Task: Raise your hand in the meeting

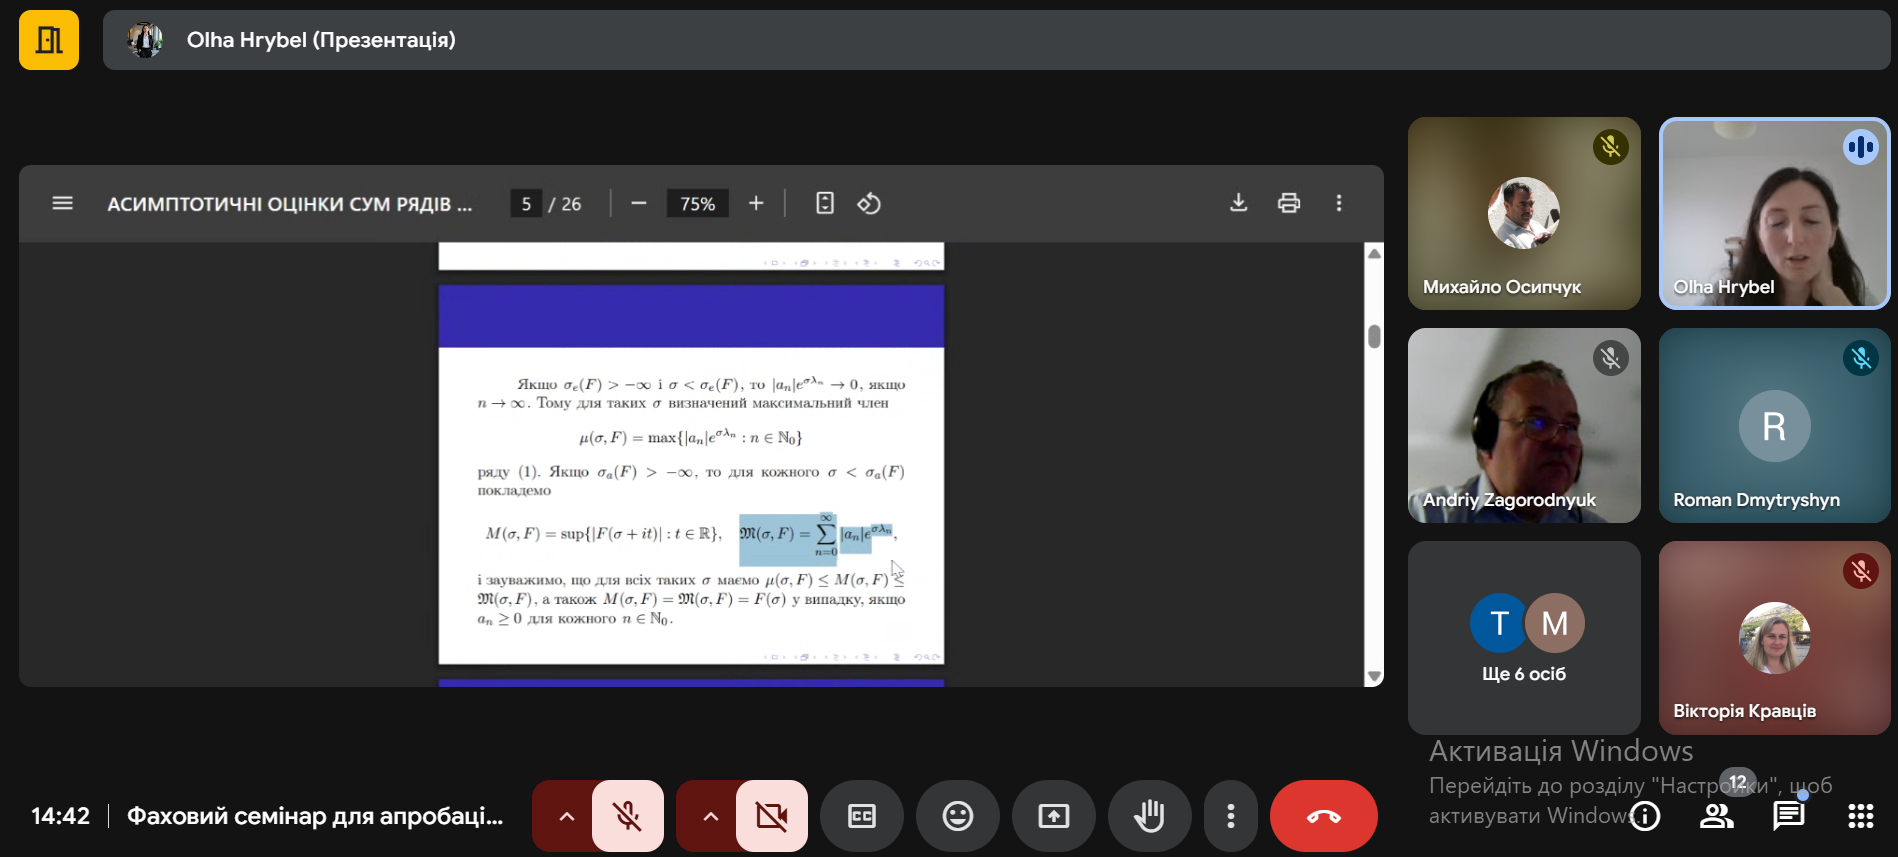Action: pyautogui.click(x=1149, y=816)
